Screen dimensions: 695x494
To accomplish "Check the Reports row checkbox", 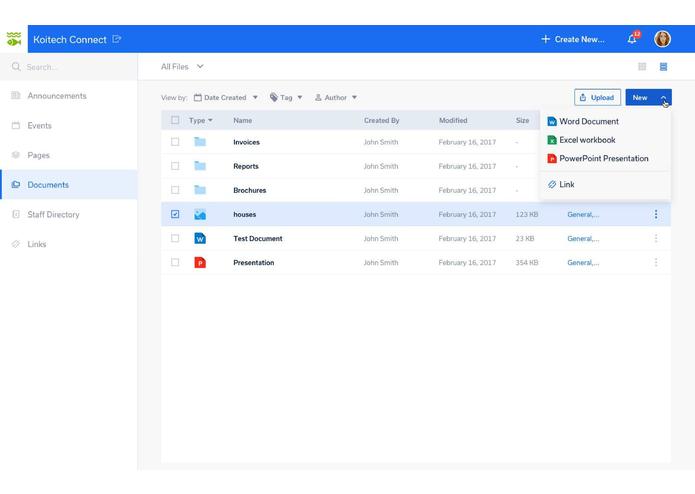I will pos(175,166).
